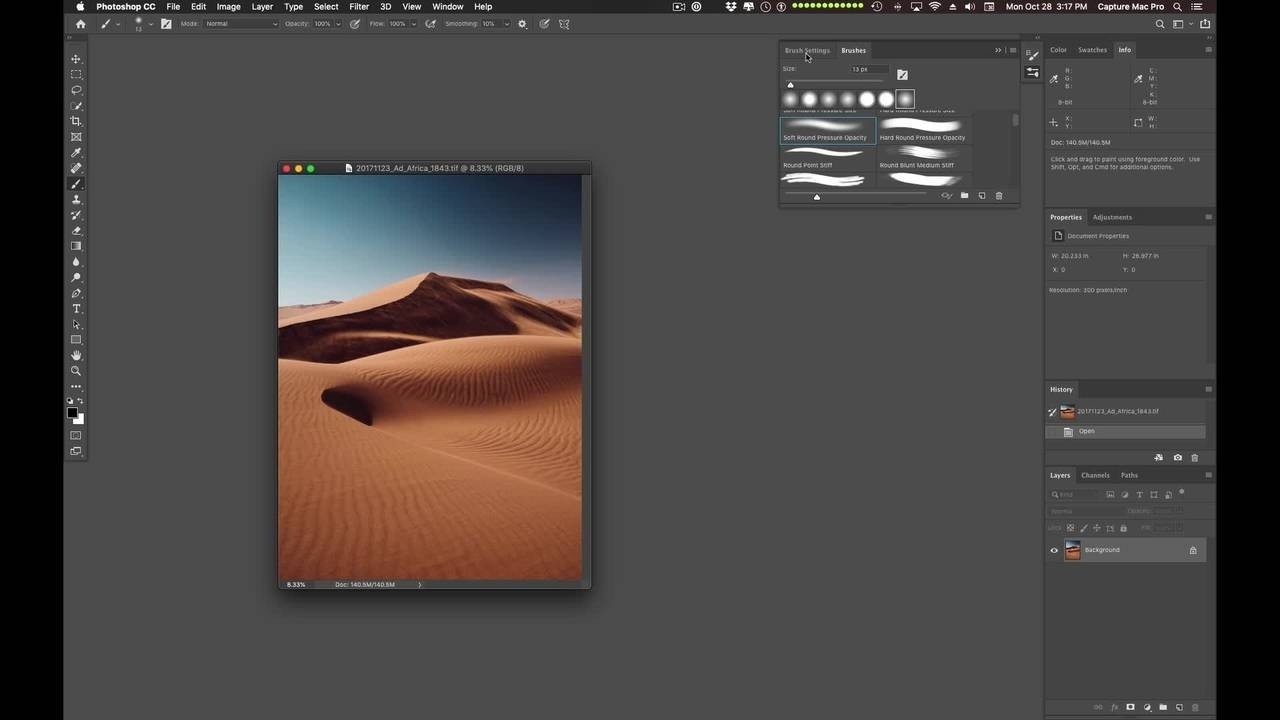Switch to the Channels tab
This screenshot has height=720, width=1280.
[x=1095, y=475]
